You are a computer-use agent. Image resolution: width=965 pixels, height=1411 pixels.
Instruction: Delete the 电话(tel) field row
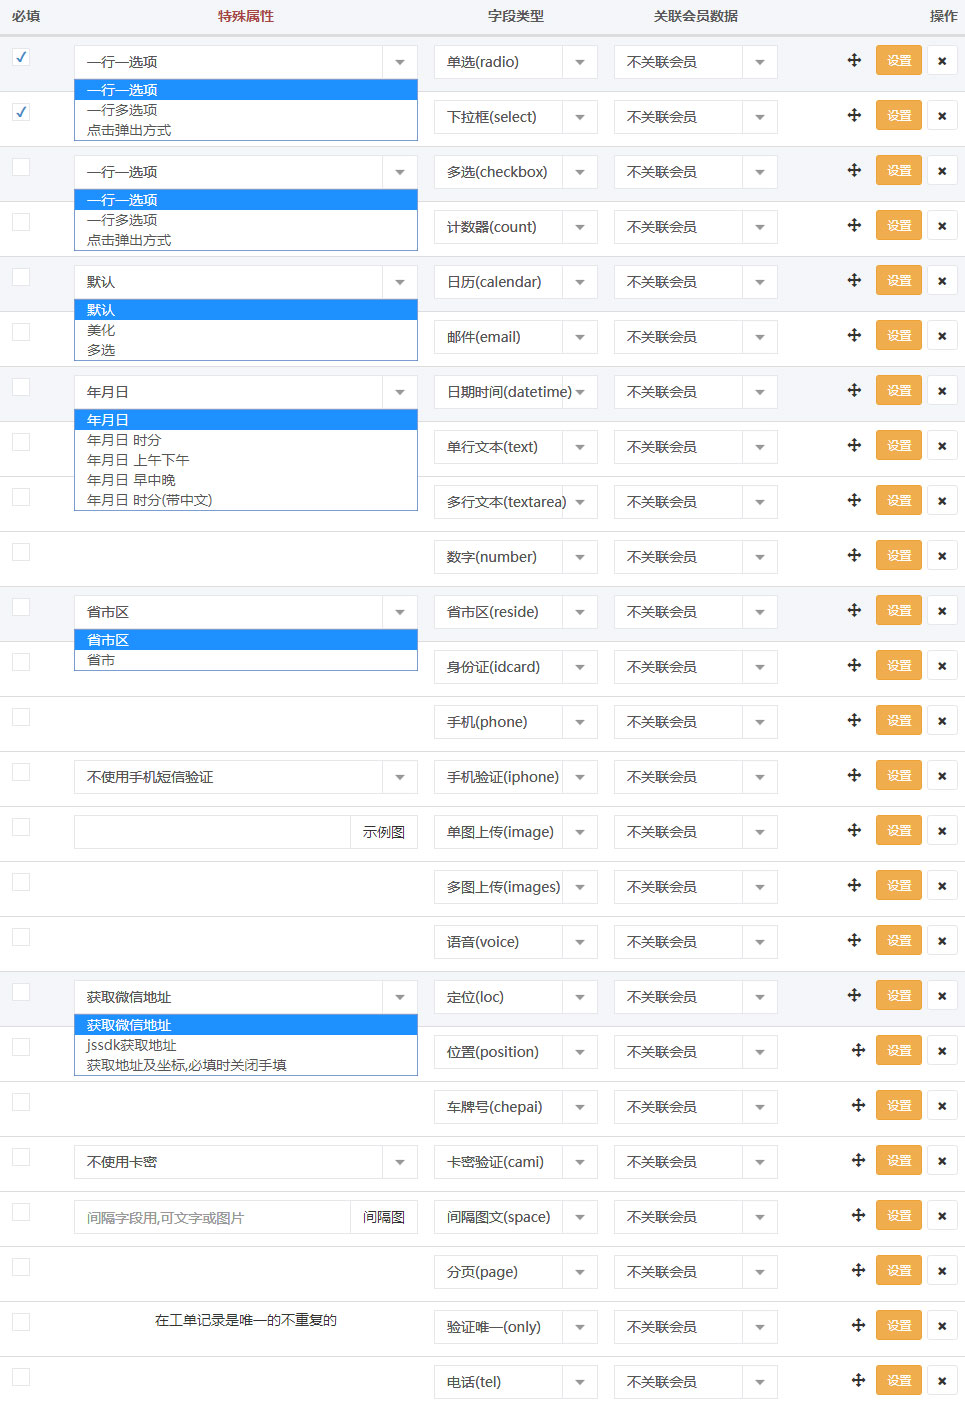941,1380
